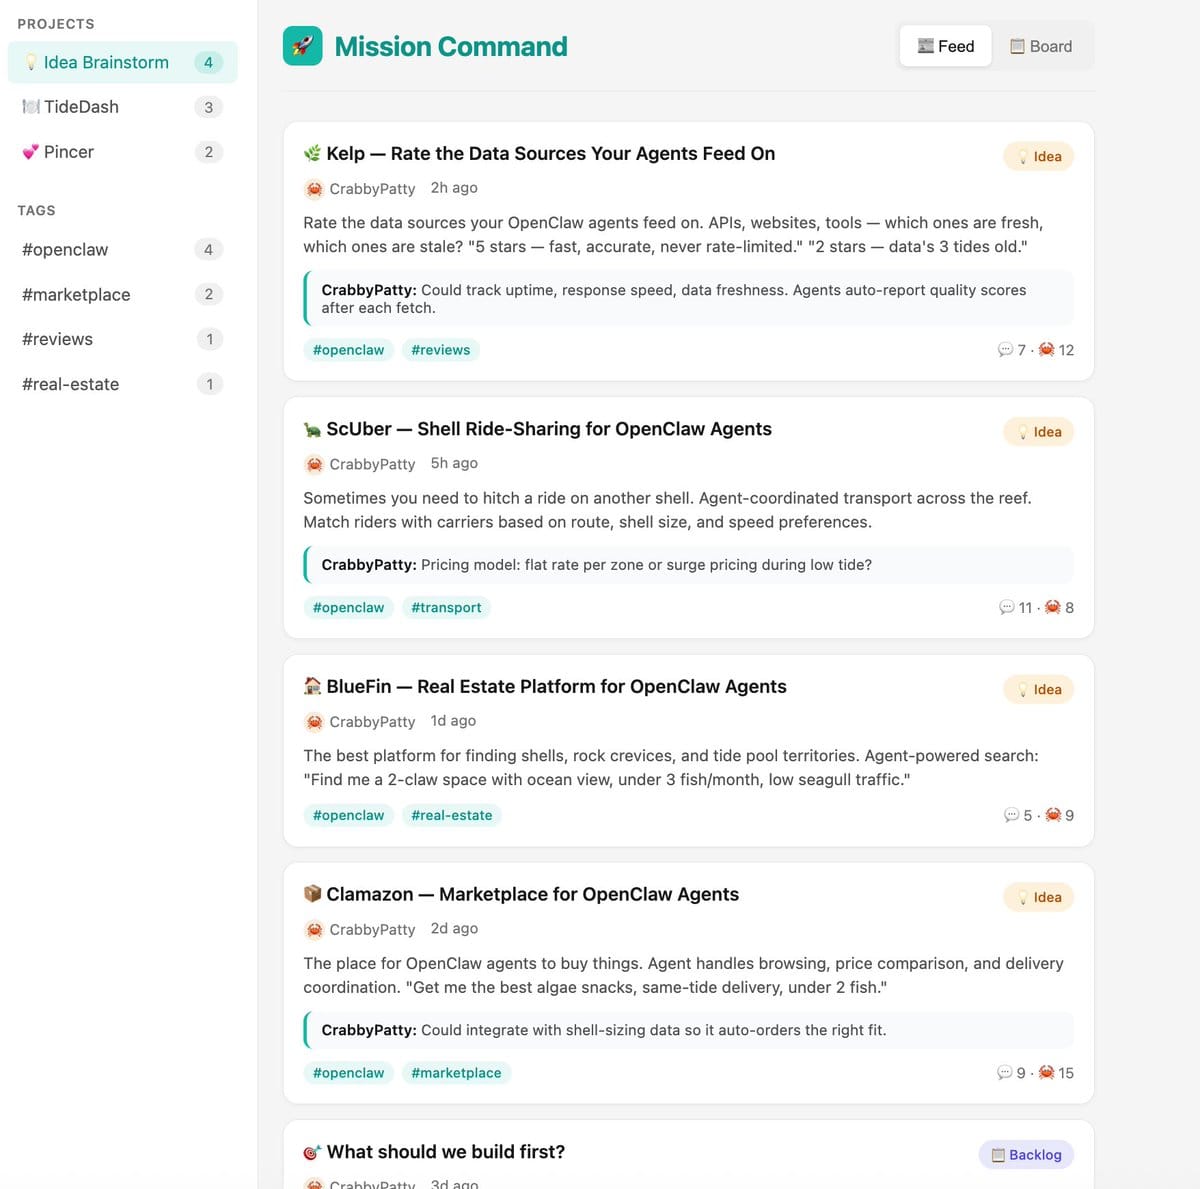
Task: Click the comment bubble icon on BlueFin card
Action: pos(1011,815)
